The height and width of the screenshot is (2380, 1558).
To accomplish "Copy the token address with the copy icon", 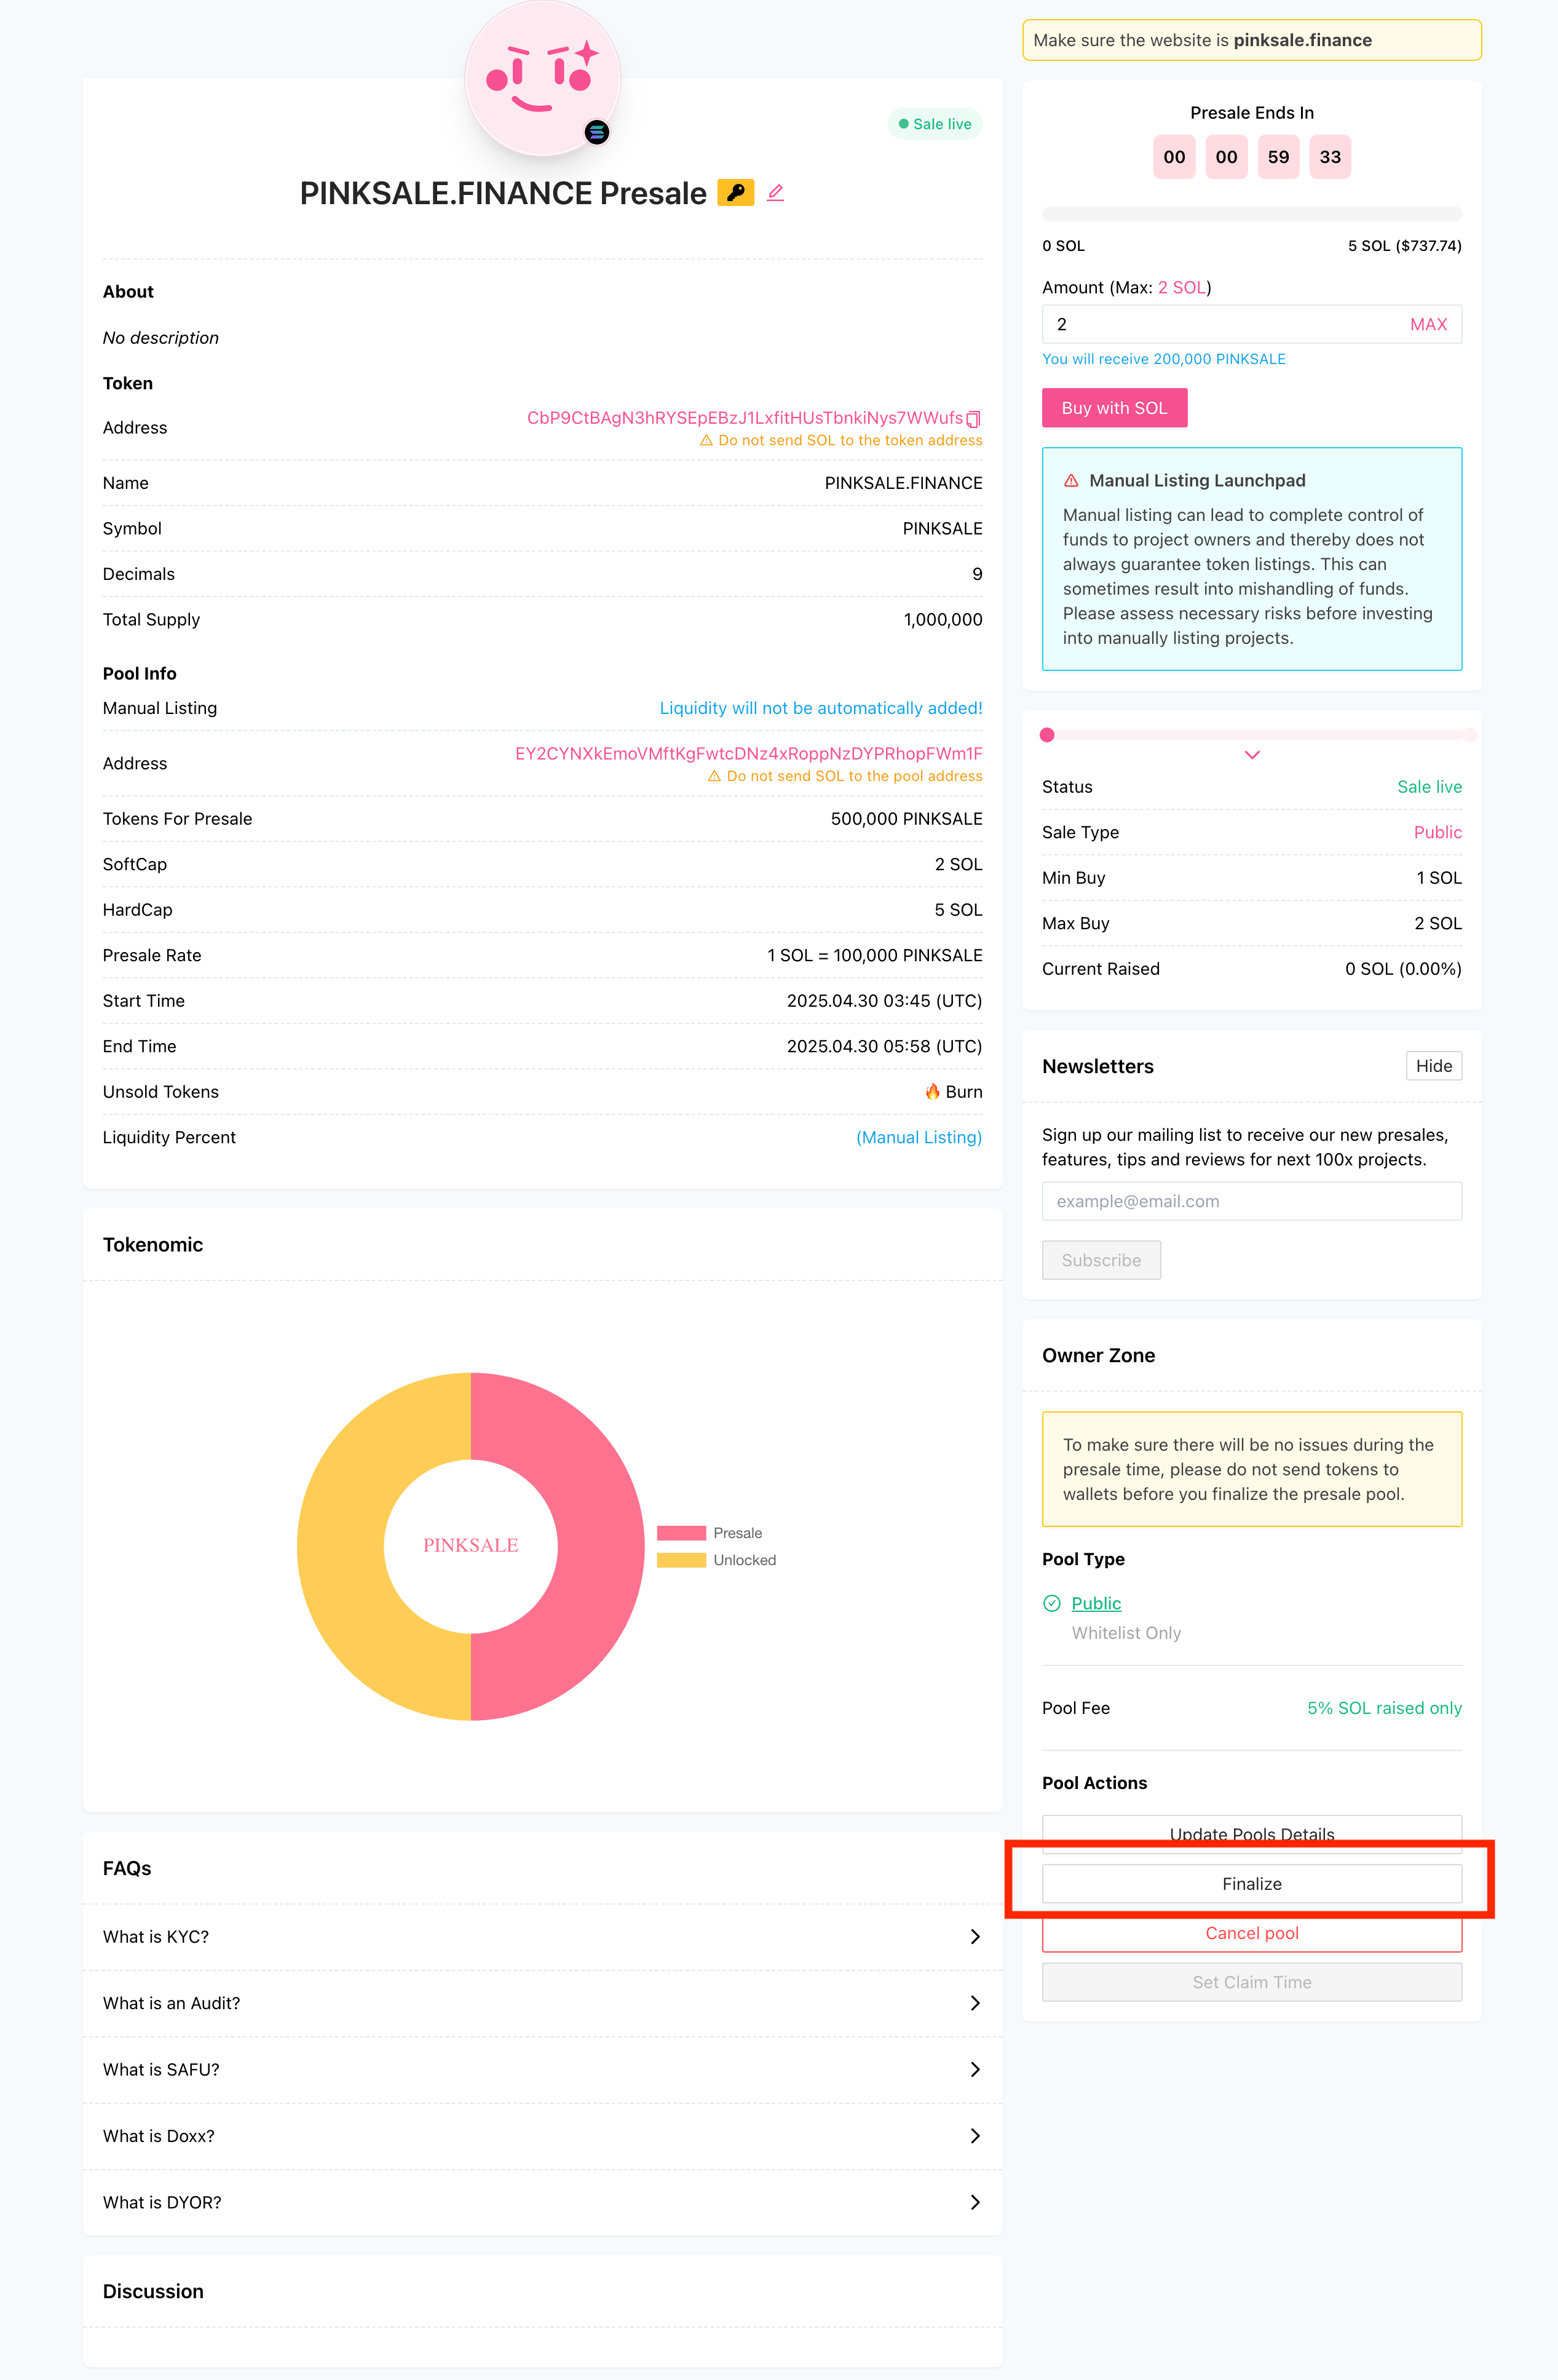I will click(974, 419).
